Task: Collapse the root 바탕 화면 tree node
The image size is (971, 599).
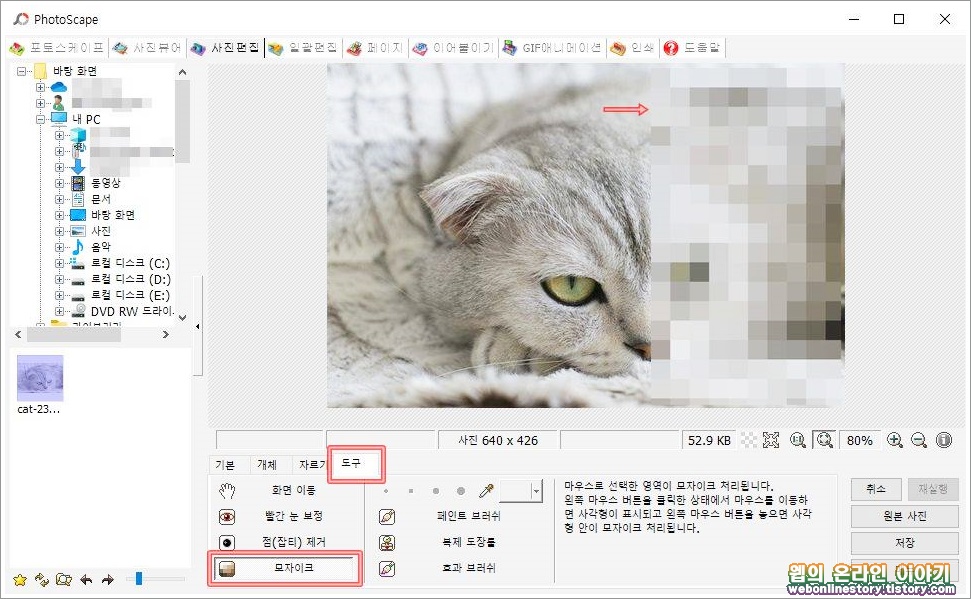Action: pos(21,71)
